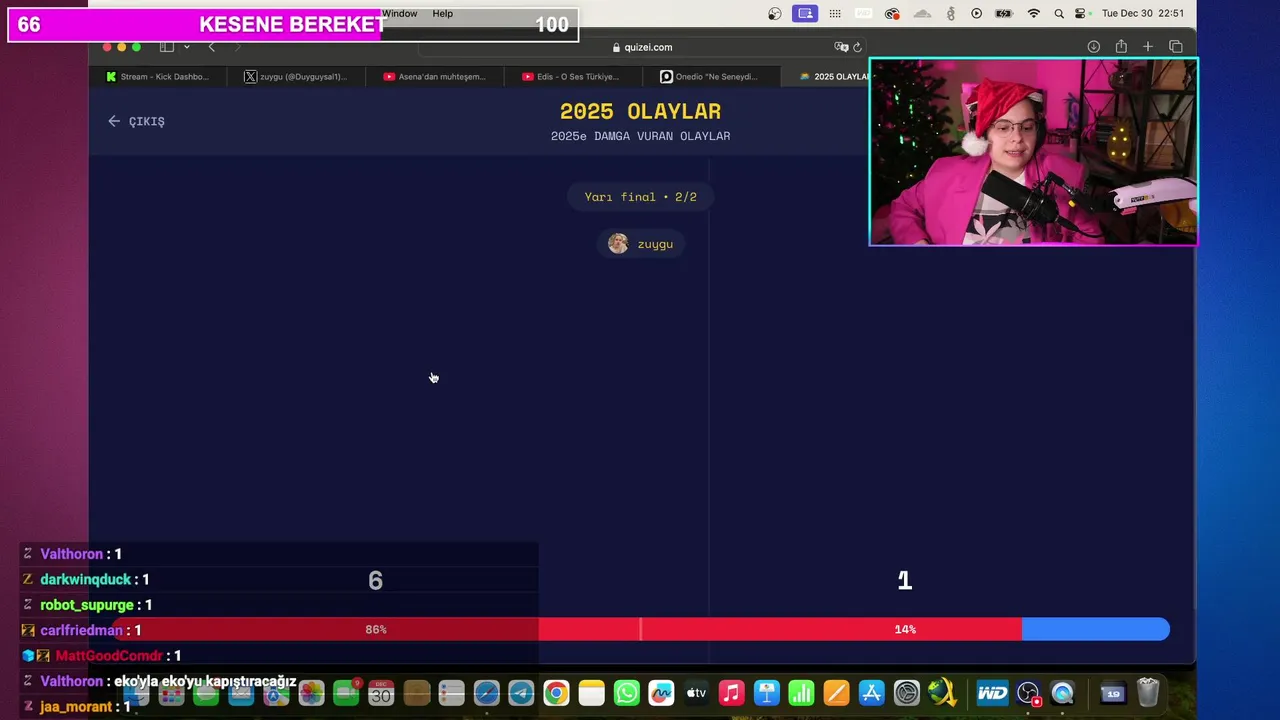This screenshot has height=720, width=1280.
Task: Open Telegram from the dock
Action: pyautogui.click(x=521, y=693)
